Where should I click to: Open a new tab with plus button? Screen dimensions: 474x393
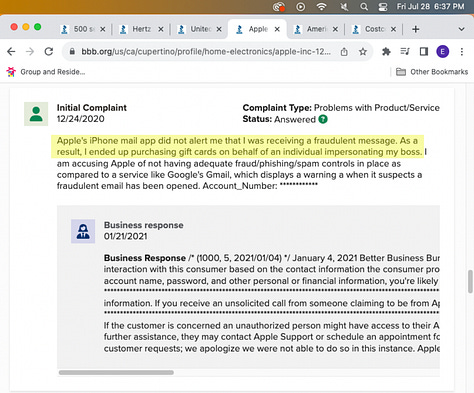coord(415,29)
